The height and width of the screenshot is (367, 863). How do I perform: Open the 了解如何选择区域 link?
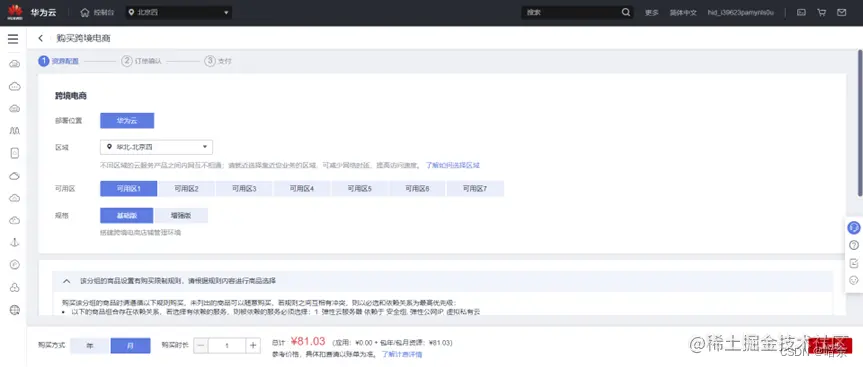click(x=452, y=165)
